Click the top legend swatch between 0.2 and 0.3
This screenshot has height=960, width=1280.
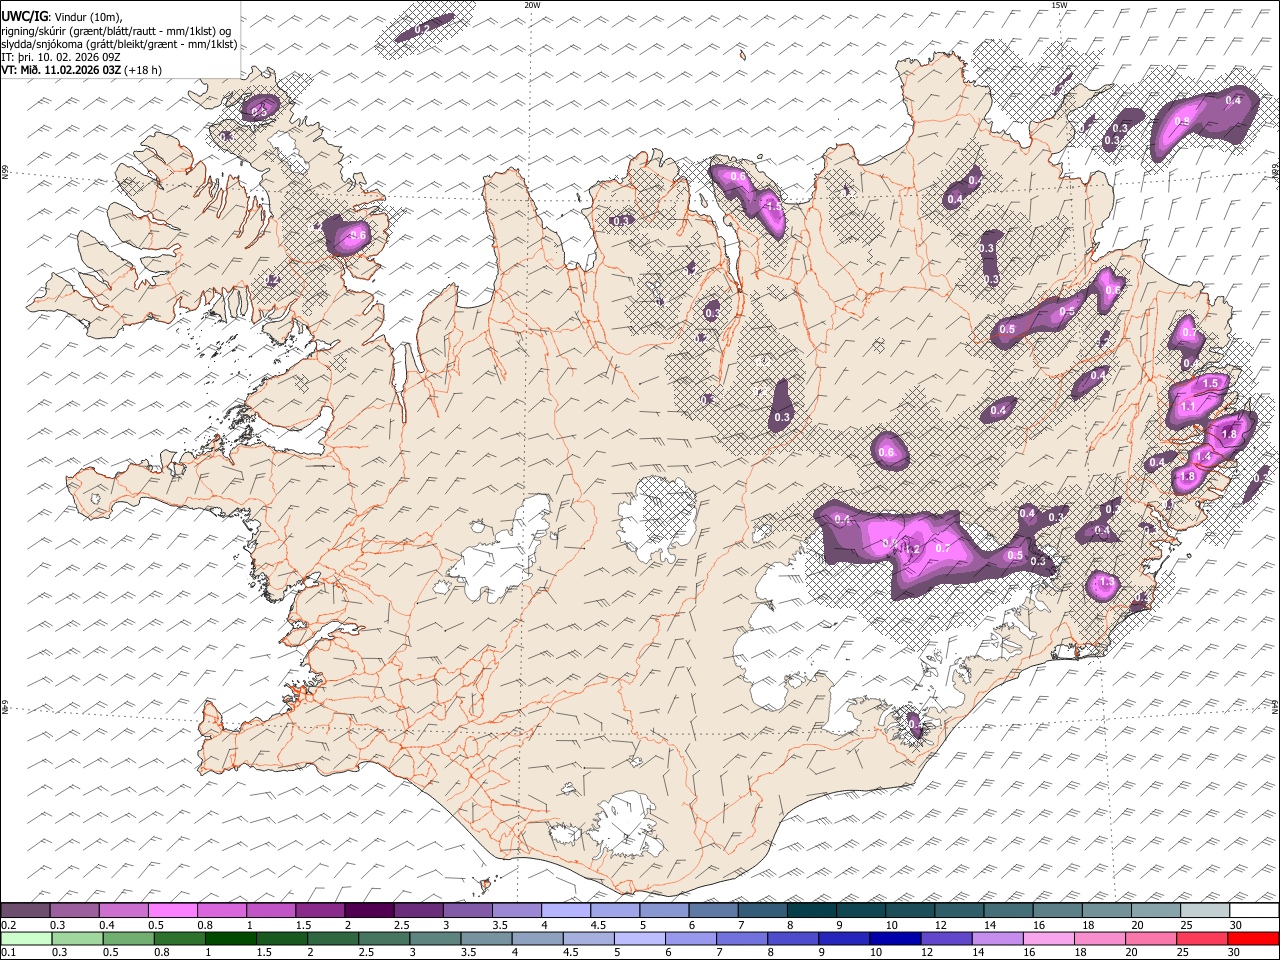(25, 911)
